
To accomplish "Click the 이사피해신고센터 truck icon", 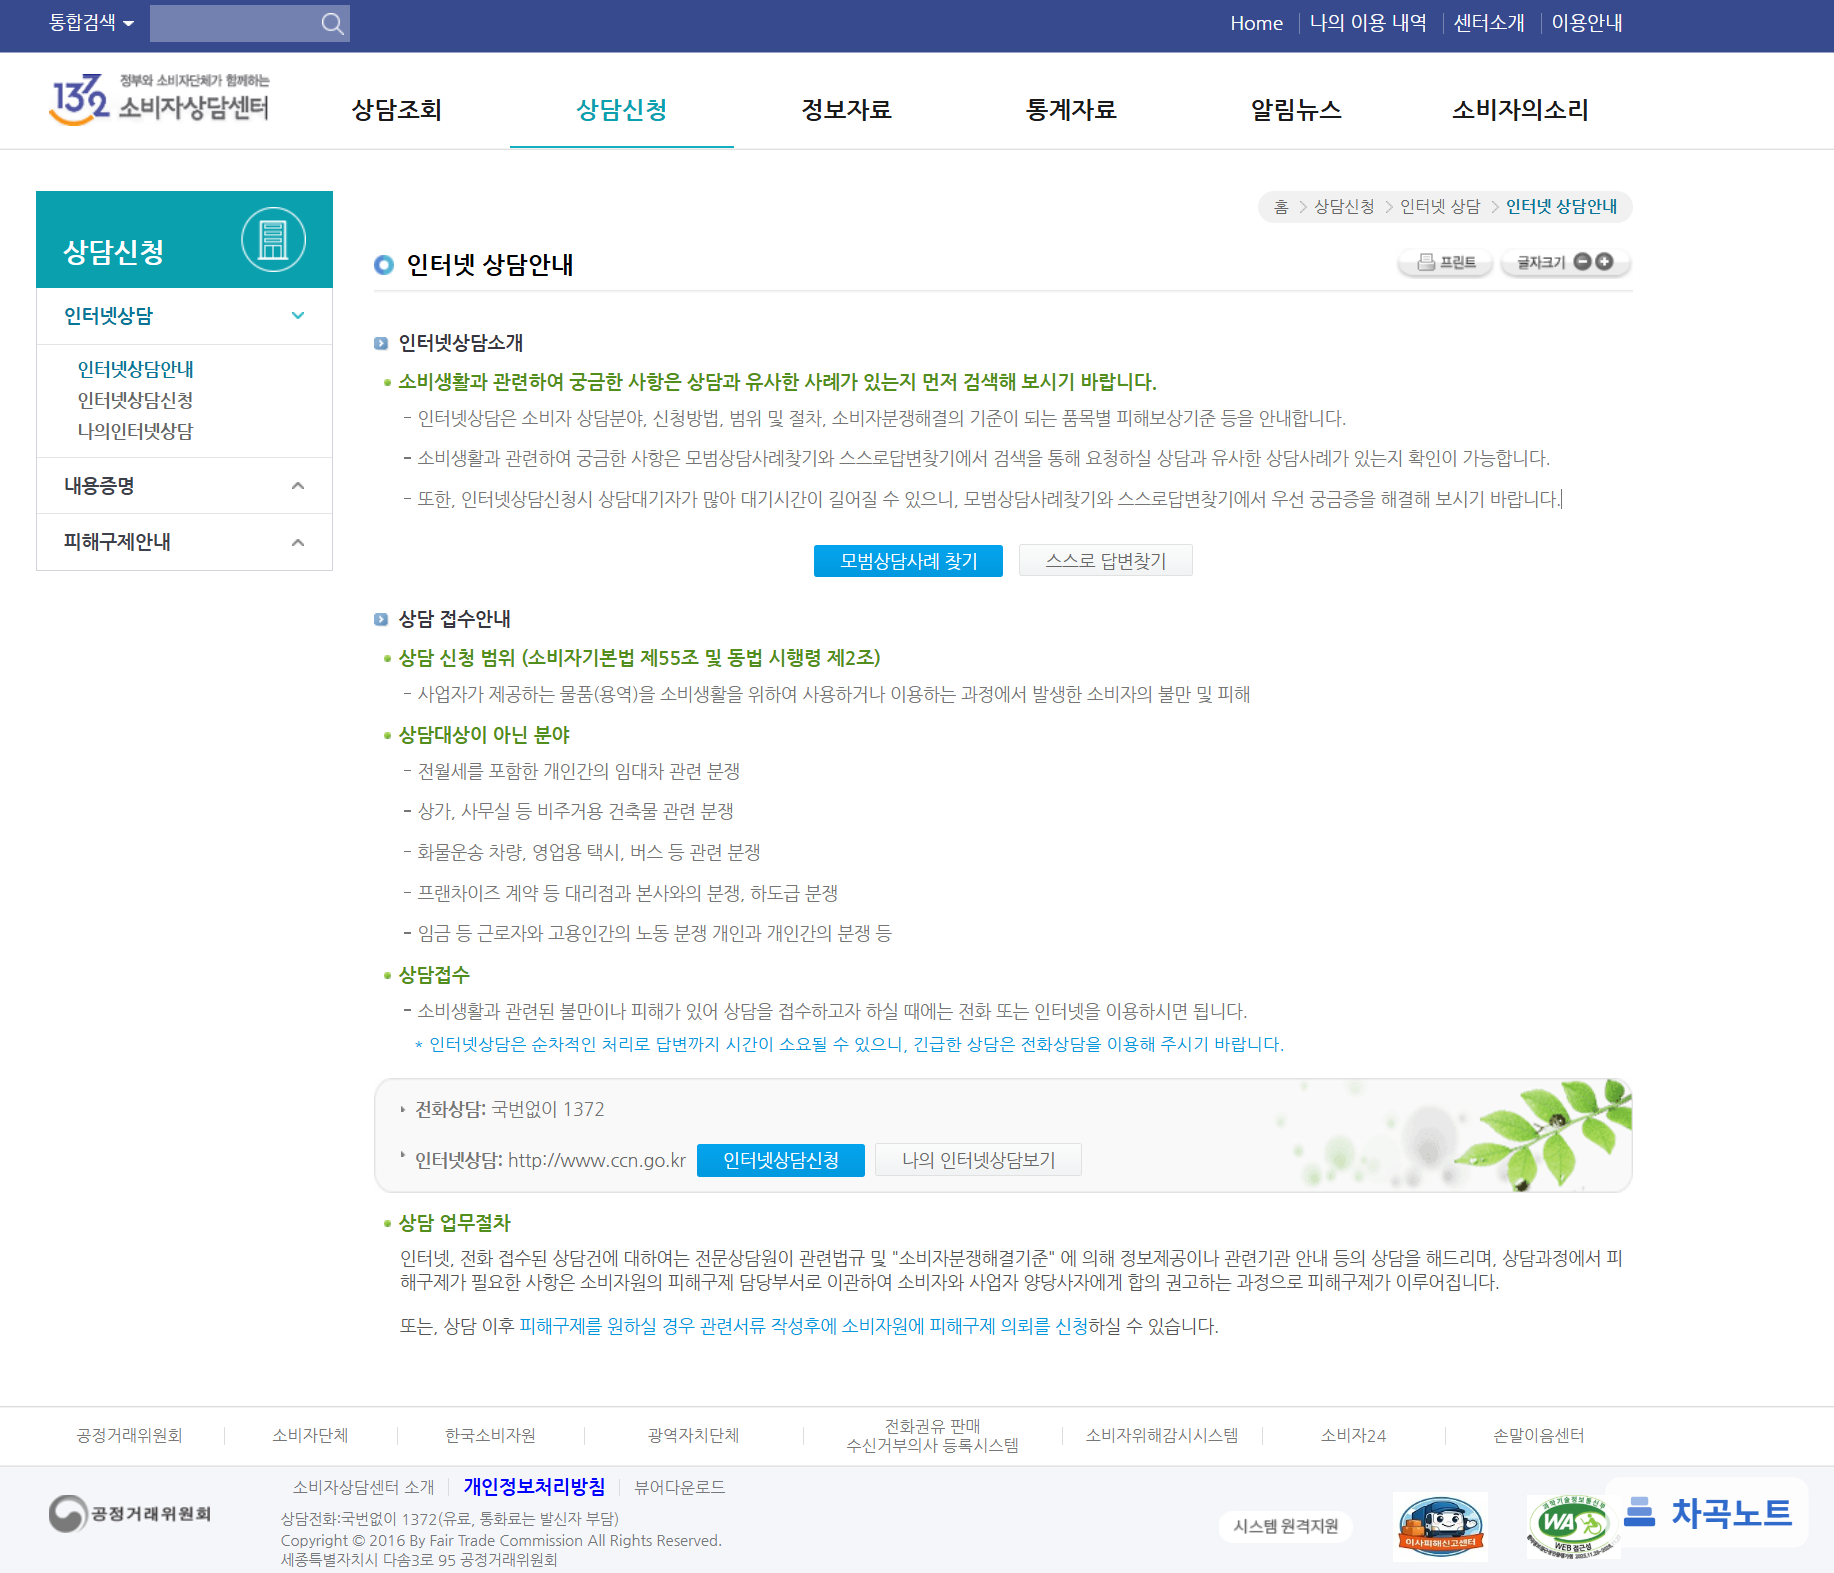I will (x=1440, y=1526).
